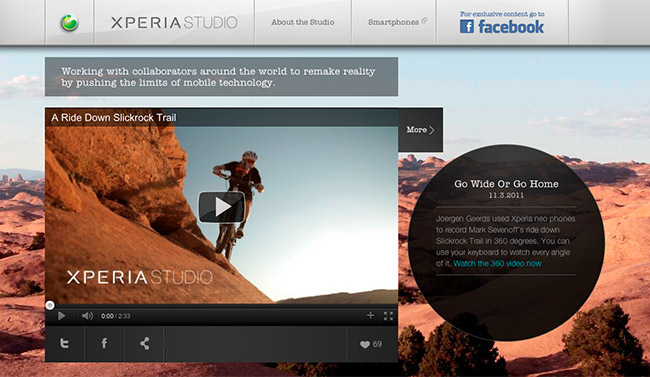This screenshot has height=377, width=650.
Task: Click the More arrow button beside video
Action: tap(420, 130)
